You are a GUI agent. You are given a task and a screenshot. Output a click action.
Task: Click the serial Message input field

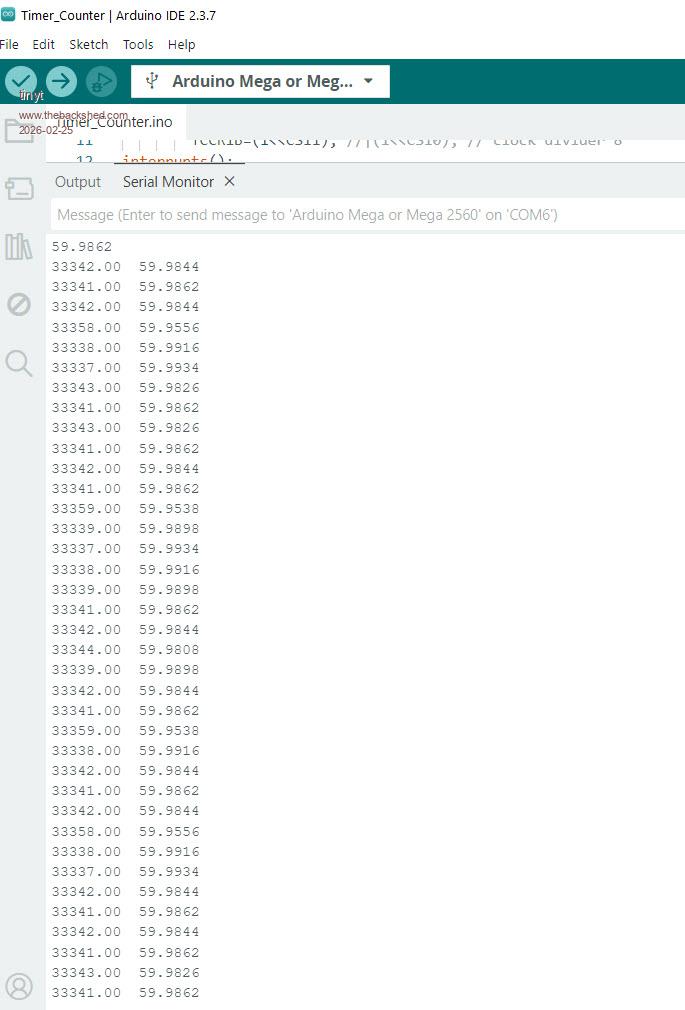coord(366,215)
